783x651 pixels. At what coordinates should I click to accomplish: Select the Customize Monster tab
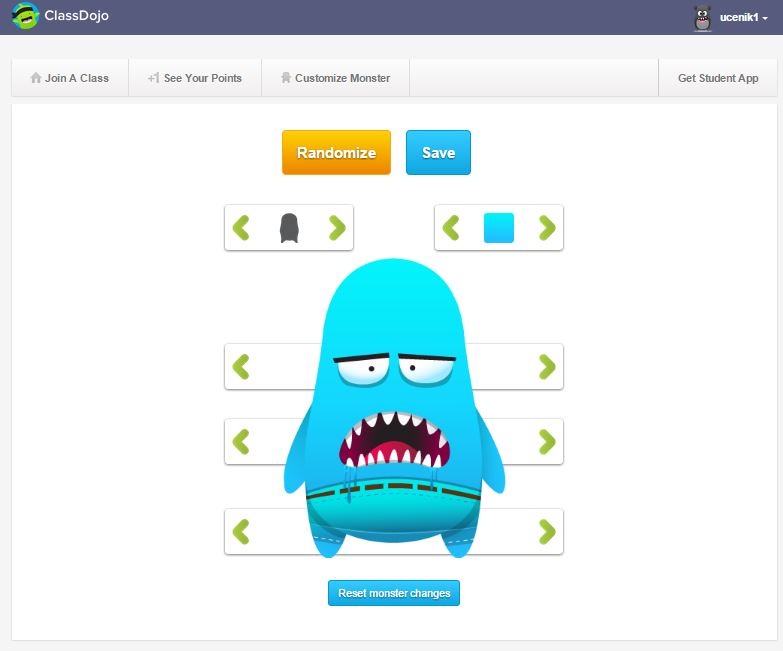(x=335, y=78)
